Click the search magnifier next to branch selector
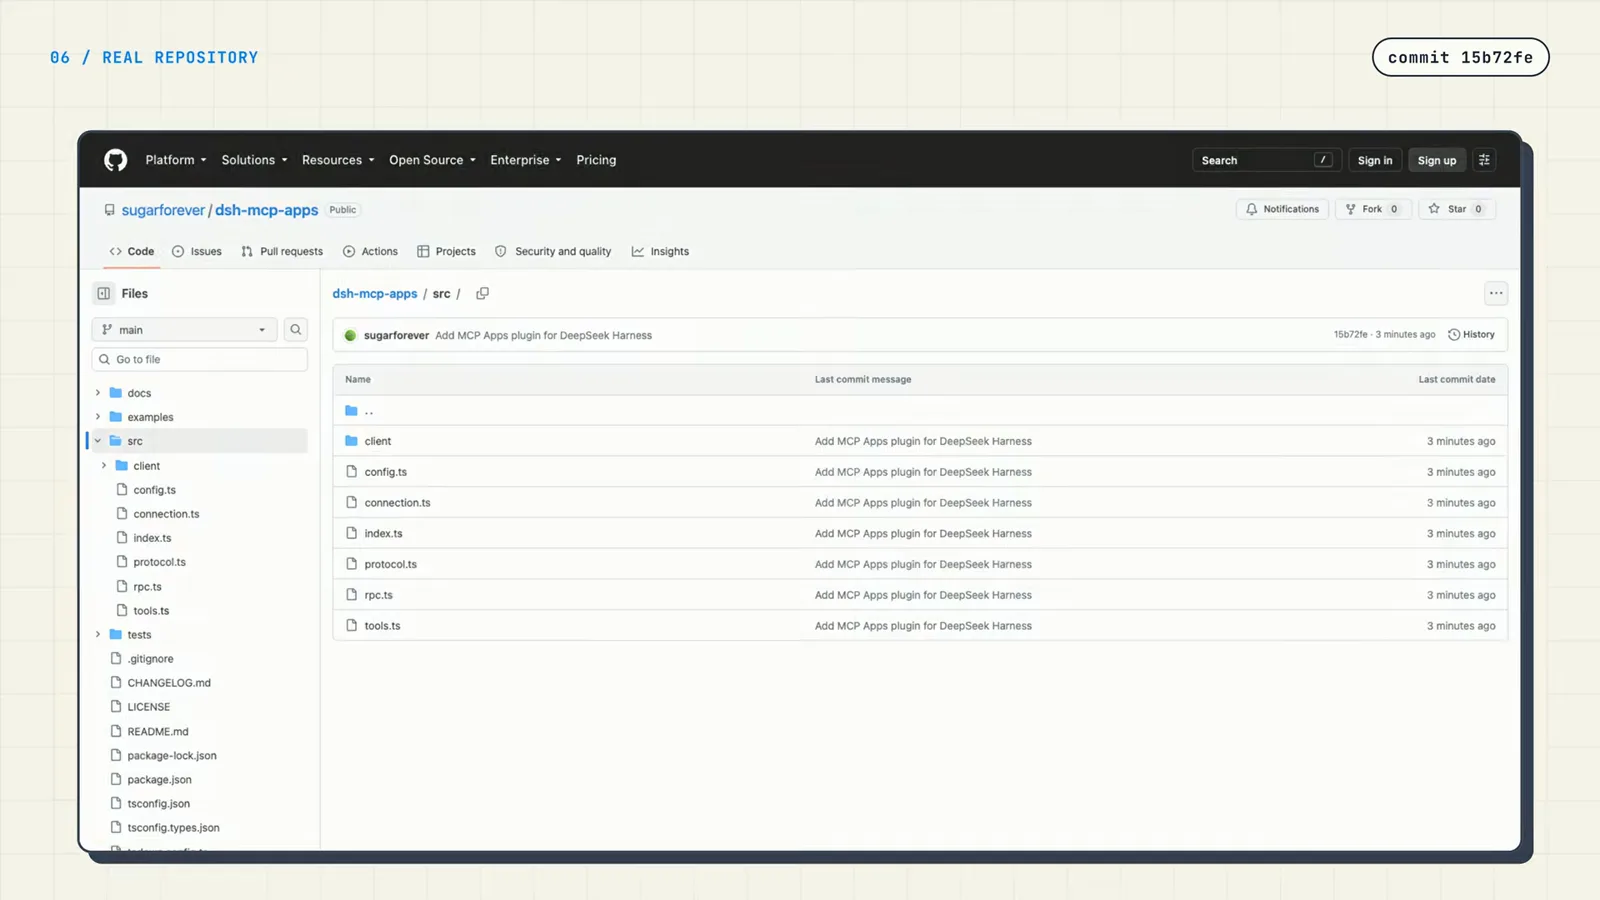1600x900 pixels. tap(296, 330)
